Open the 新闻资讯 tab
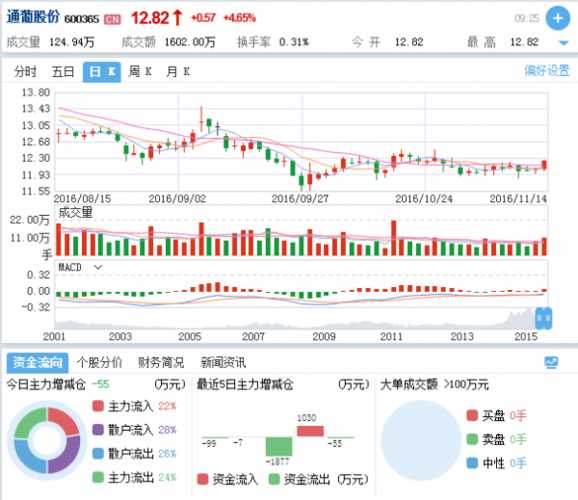 223,362
